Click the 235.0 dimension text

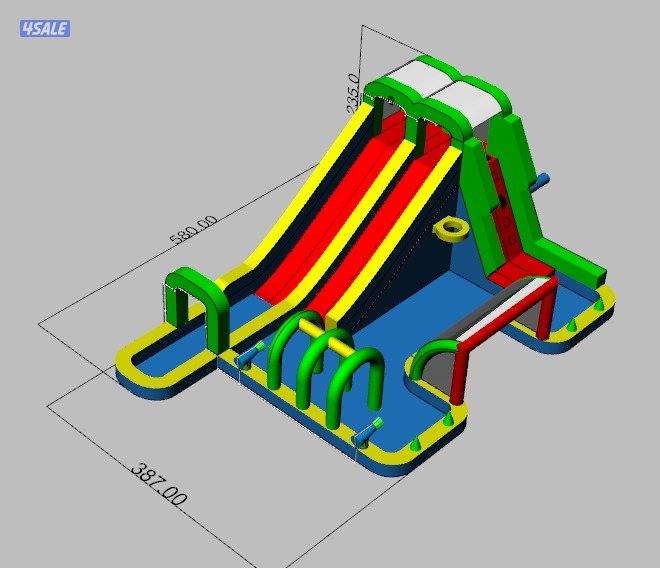[353, 92]
